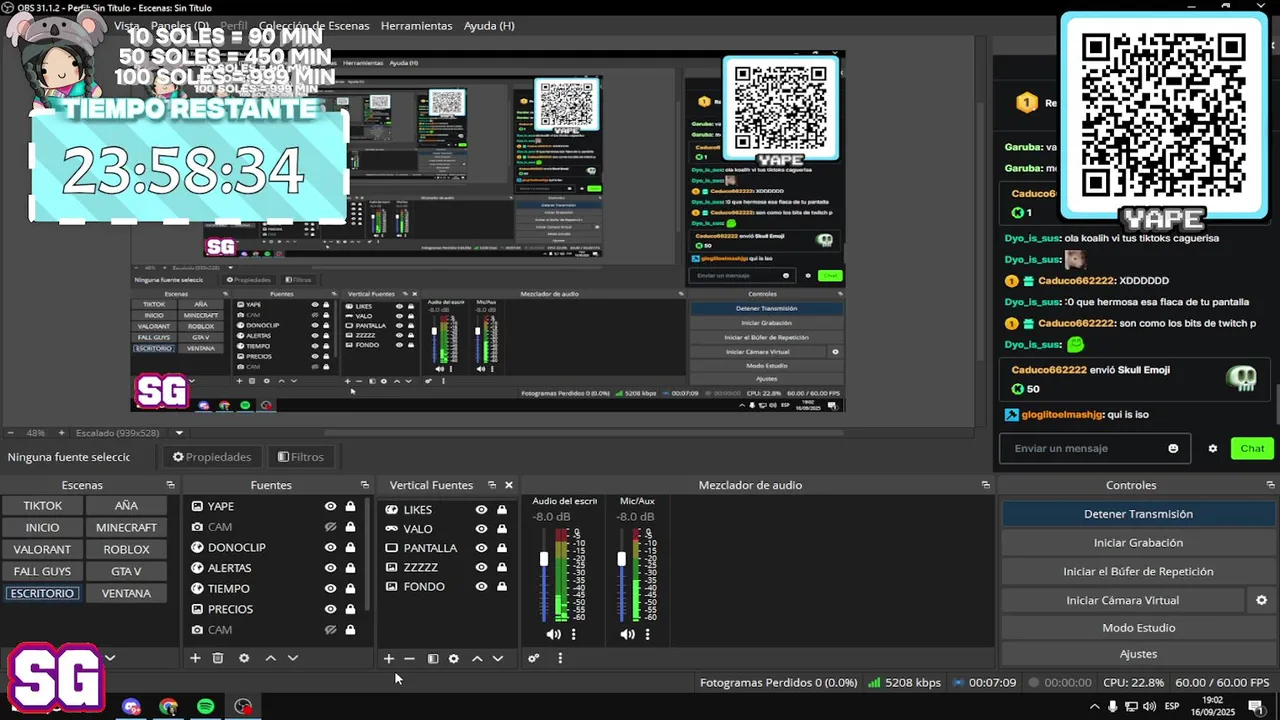
Task: Open the Paneles (D) menu
Action: click(180, 25)
